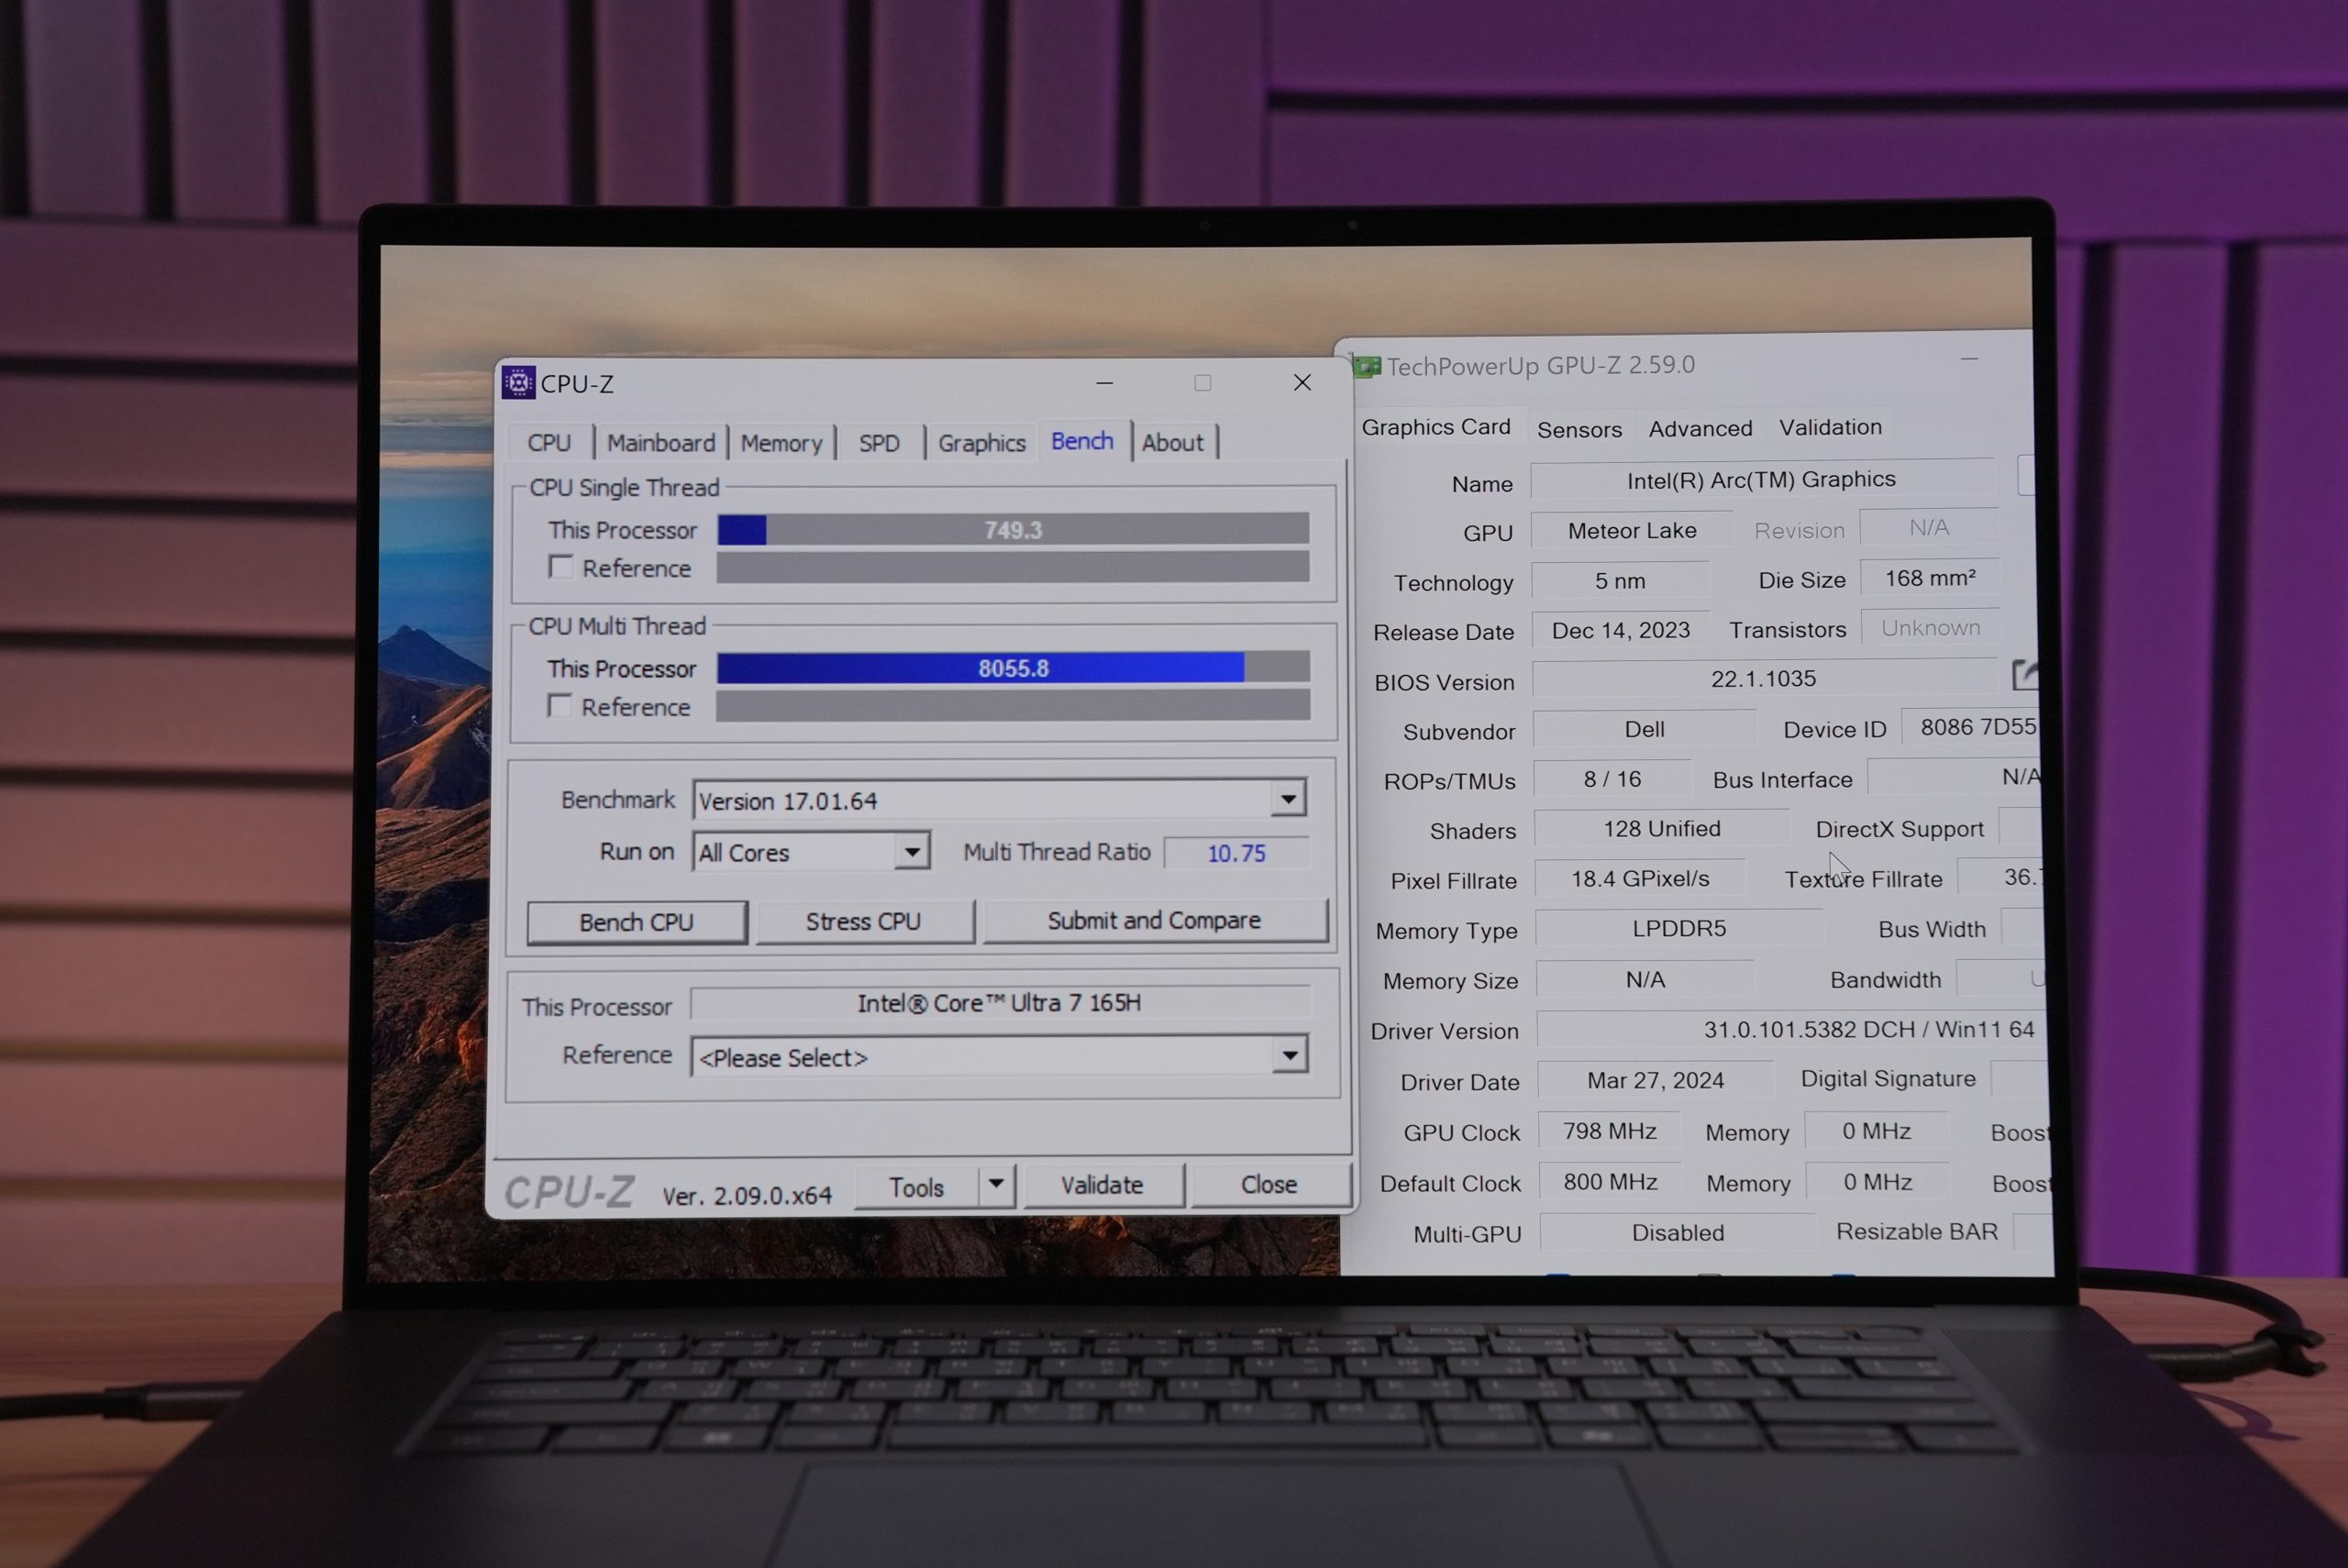This screenshot has height=1568, width=2348.
Task: Minimize the CPU-Z window
Action: pyautogui.click(x=1105, y=383)
